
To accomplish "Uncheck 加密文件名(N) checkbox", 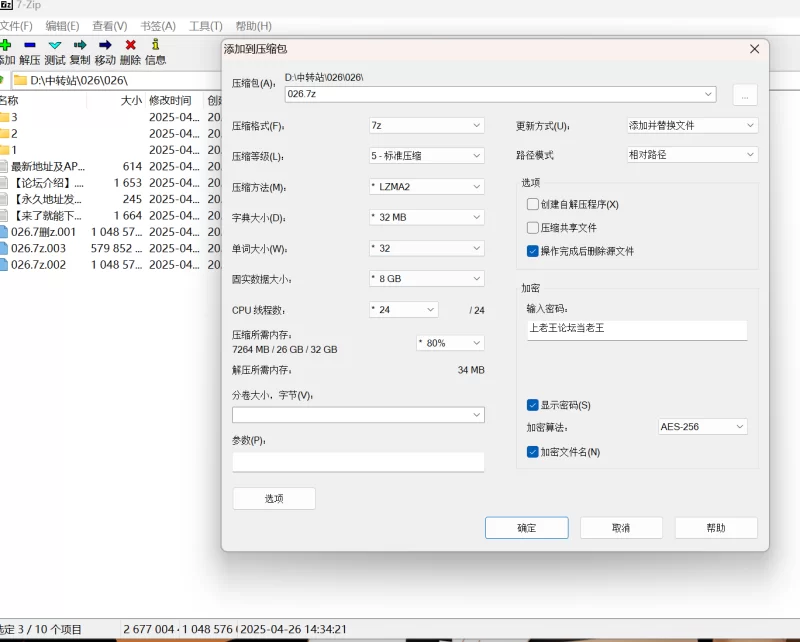I will tap(533, 452).
